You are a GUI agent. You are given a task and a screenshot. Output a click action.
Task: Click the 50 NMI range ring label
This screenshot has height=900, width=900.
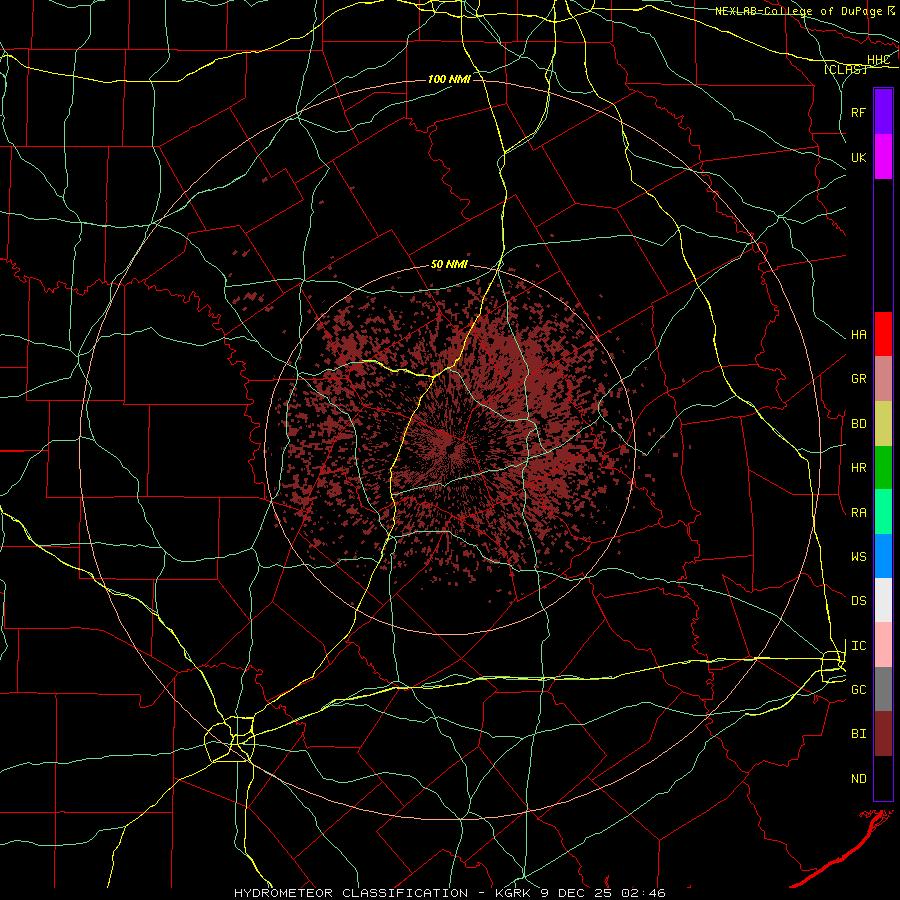click(x=449, y=264)
